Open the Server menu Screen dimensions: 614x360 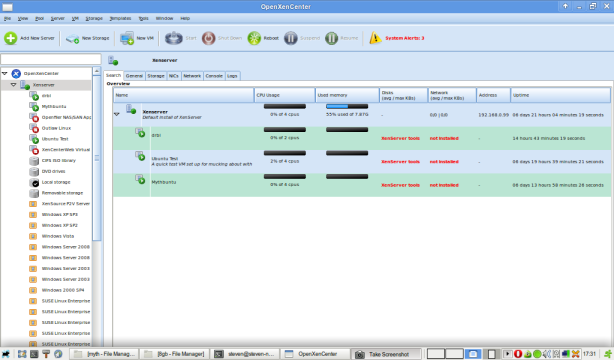pos(58,18)
